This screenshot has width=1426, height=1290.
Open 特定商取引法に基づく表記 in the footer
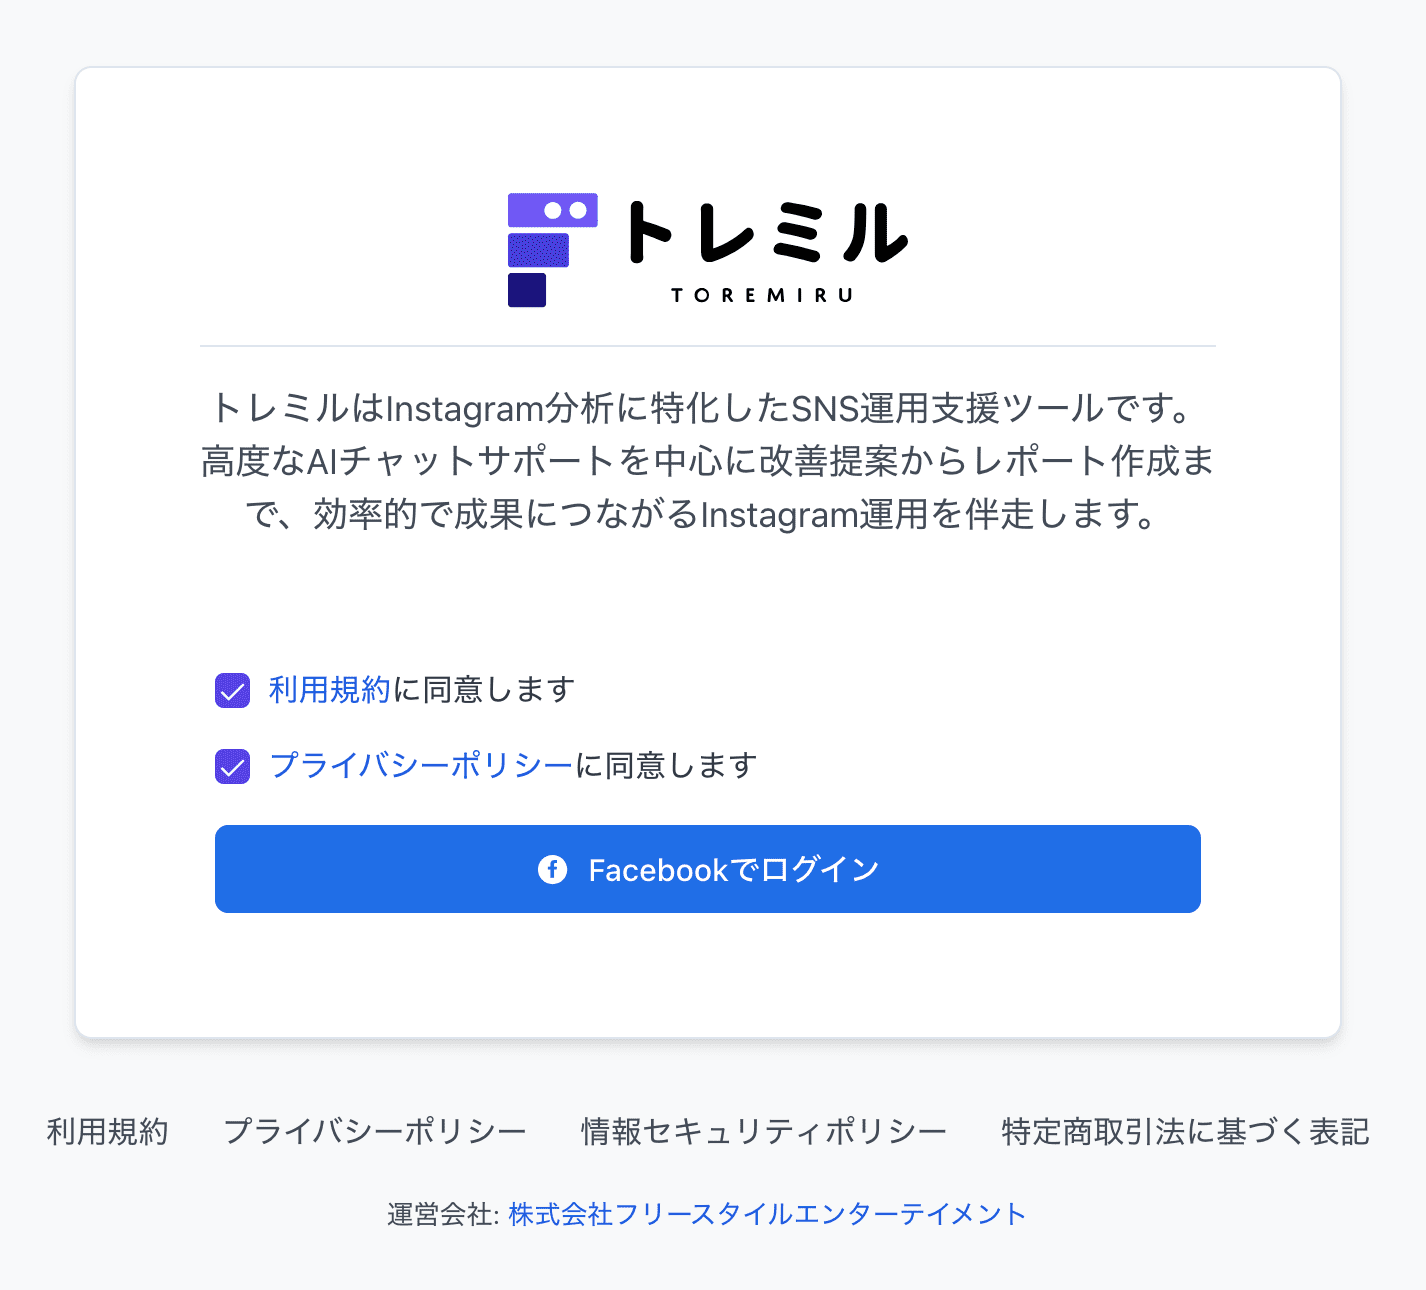click(1185, 1132)
